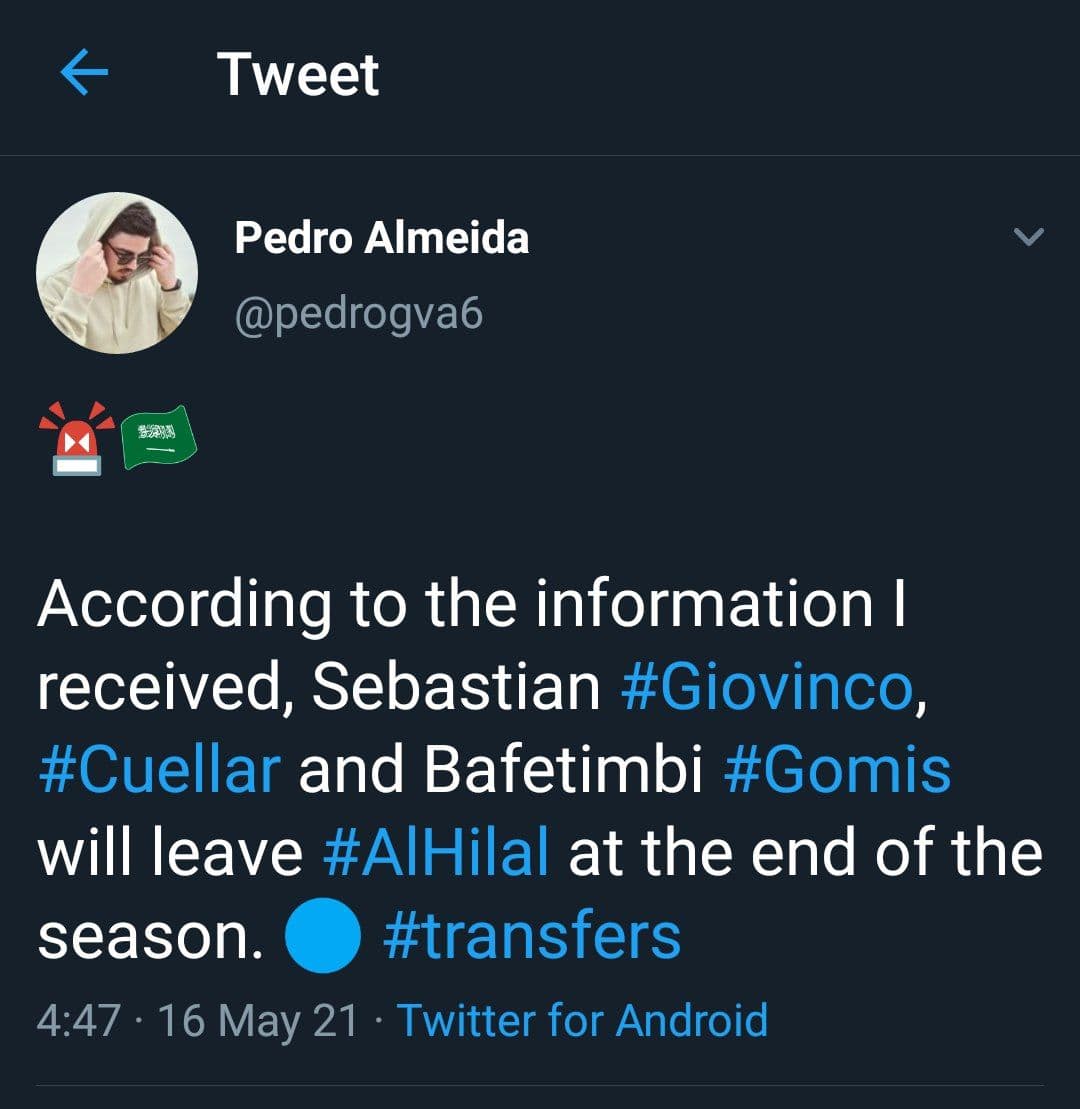Image resolution: width=1080 pixels, height=1109 pixels.
Task: Open the #AlHilal hashtag
Action: click(x=436, y=853)
